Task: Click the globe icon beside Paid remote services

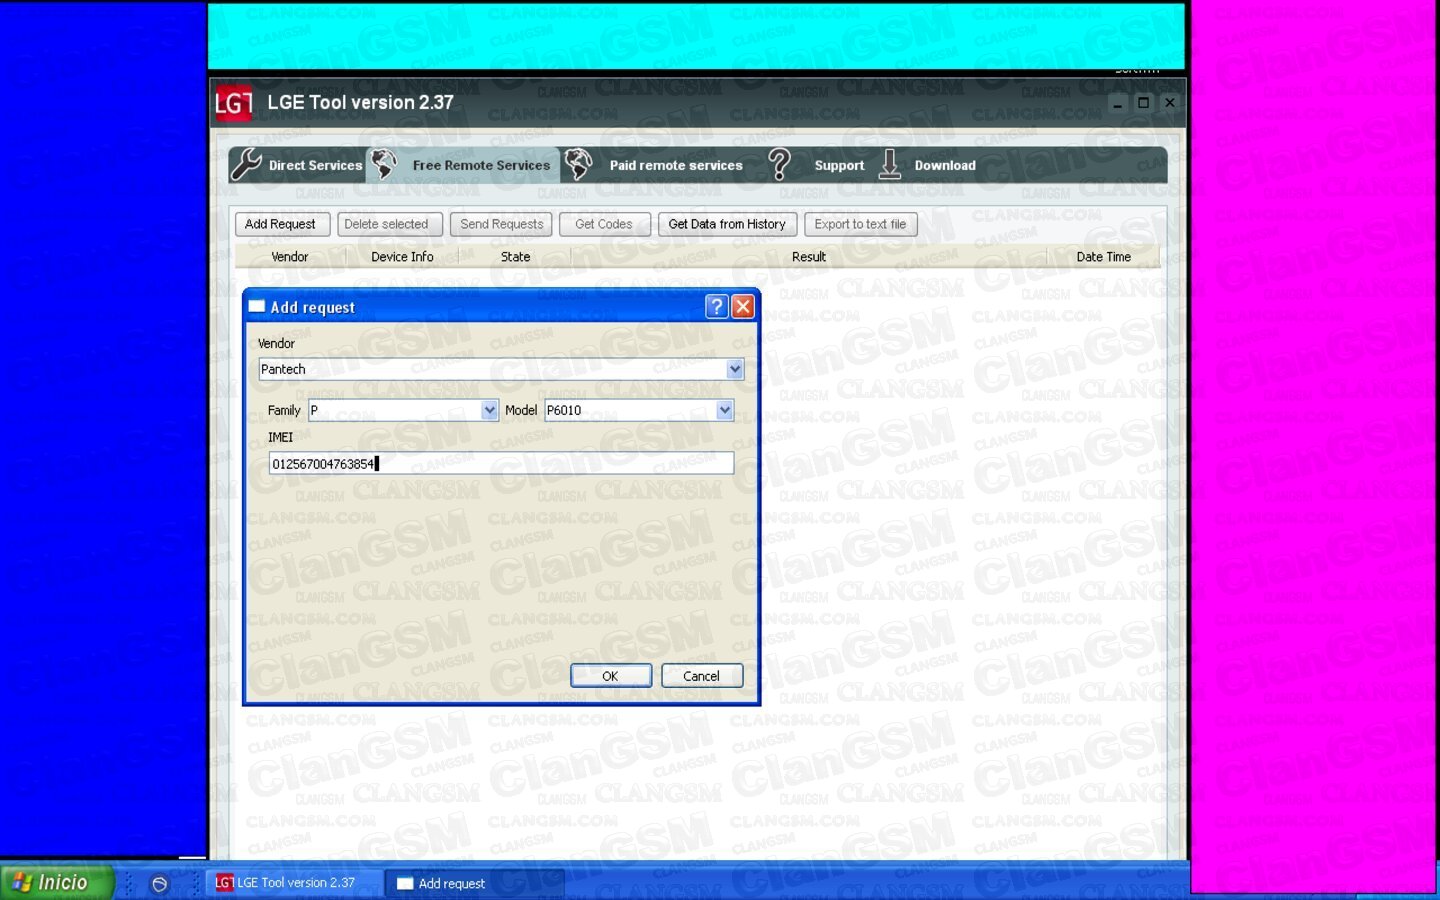Action: pyautogui.click(x=578, y=164)
